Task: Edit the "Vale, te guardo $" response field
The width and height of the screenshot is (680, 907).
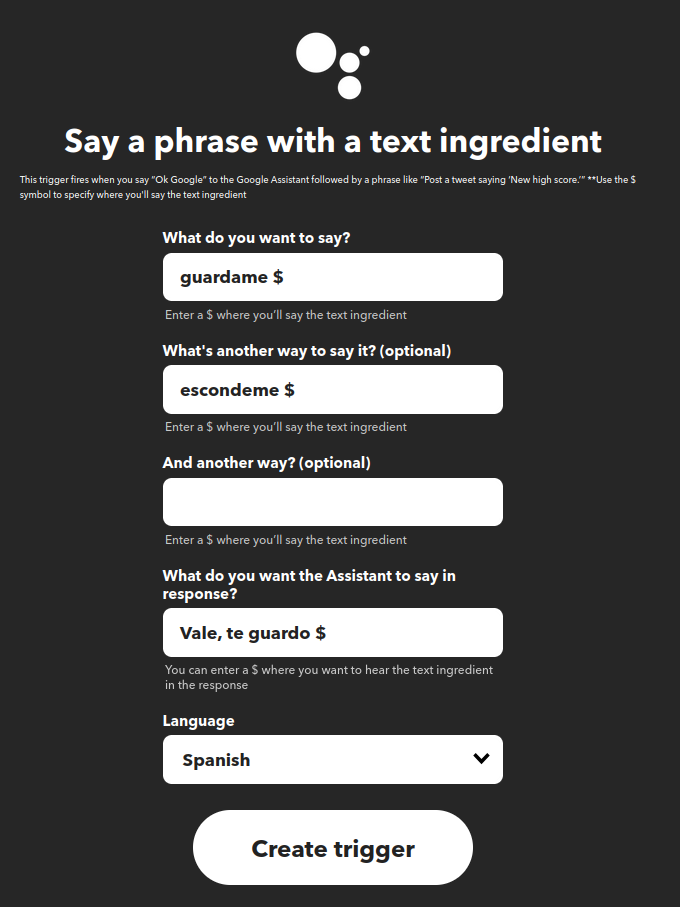Action: (x=332, y=633)
